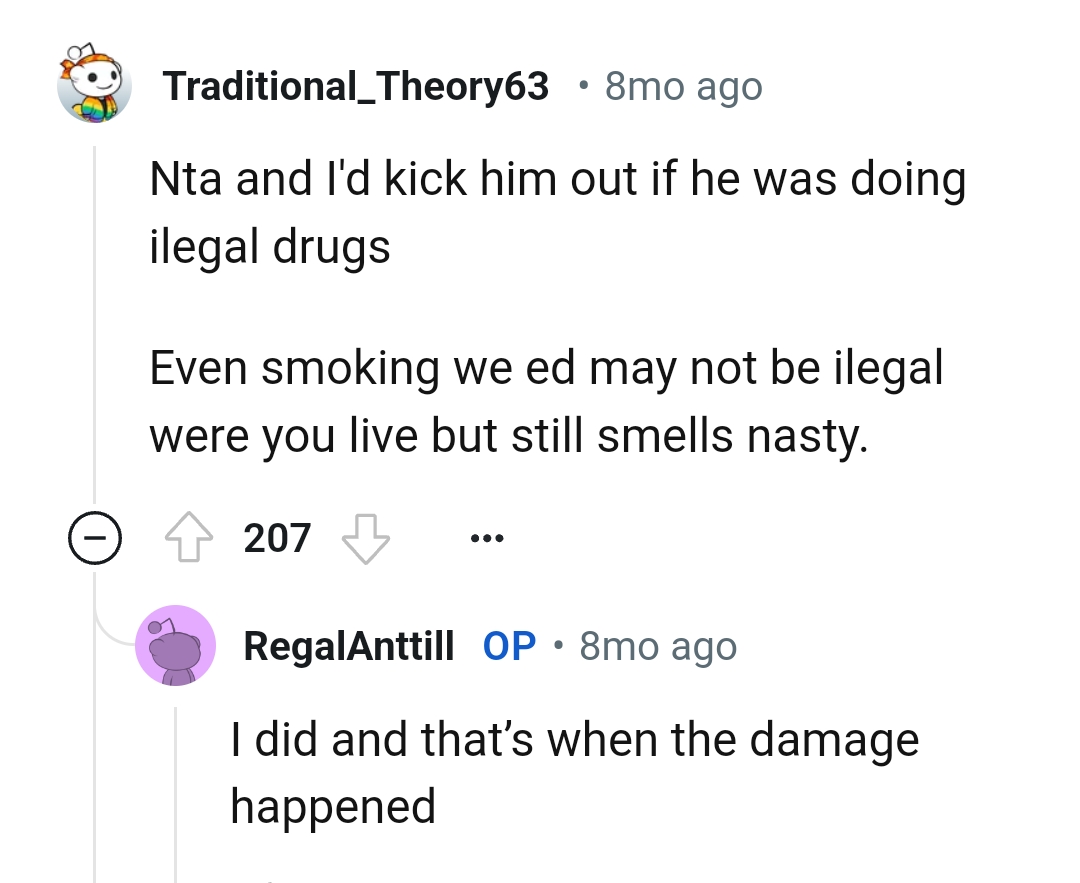
Task: Click the vote count showing 207
Action: 275,537
